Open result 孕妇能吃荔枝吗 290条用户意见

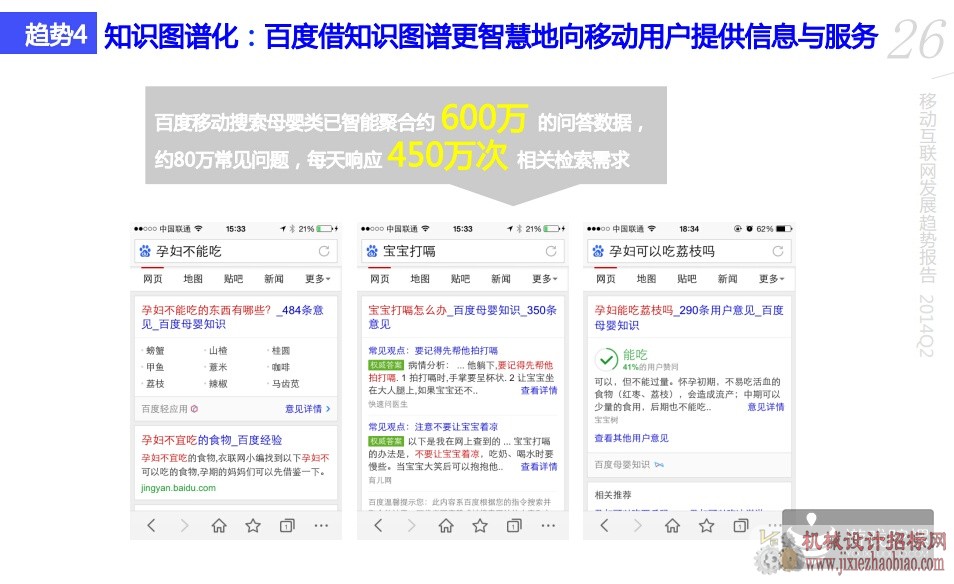tap(689, 318)
